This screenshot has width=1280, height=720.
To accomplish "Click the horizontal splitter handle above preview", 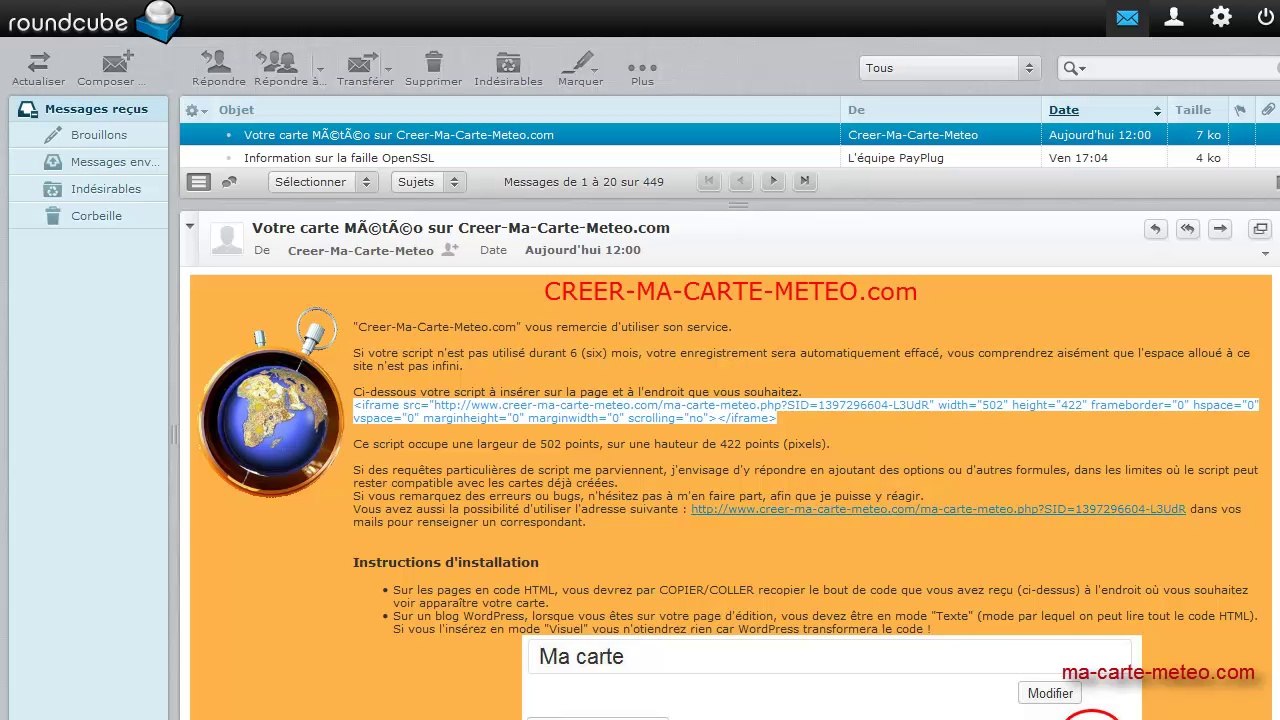I will pos(738,205).
